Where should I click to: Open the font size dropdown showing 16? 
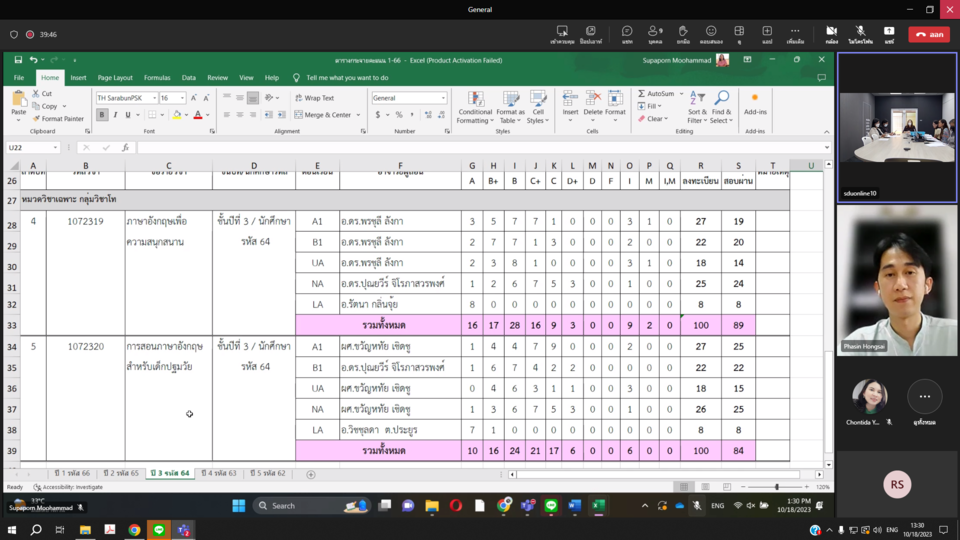click(182, 98)
